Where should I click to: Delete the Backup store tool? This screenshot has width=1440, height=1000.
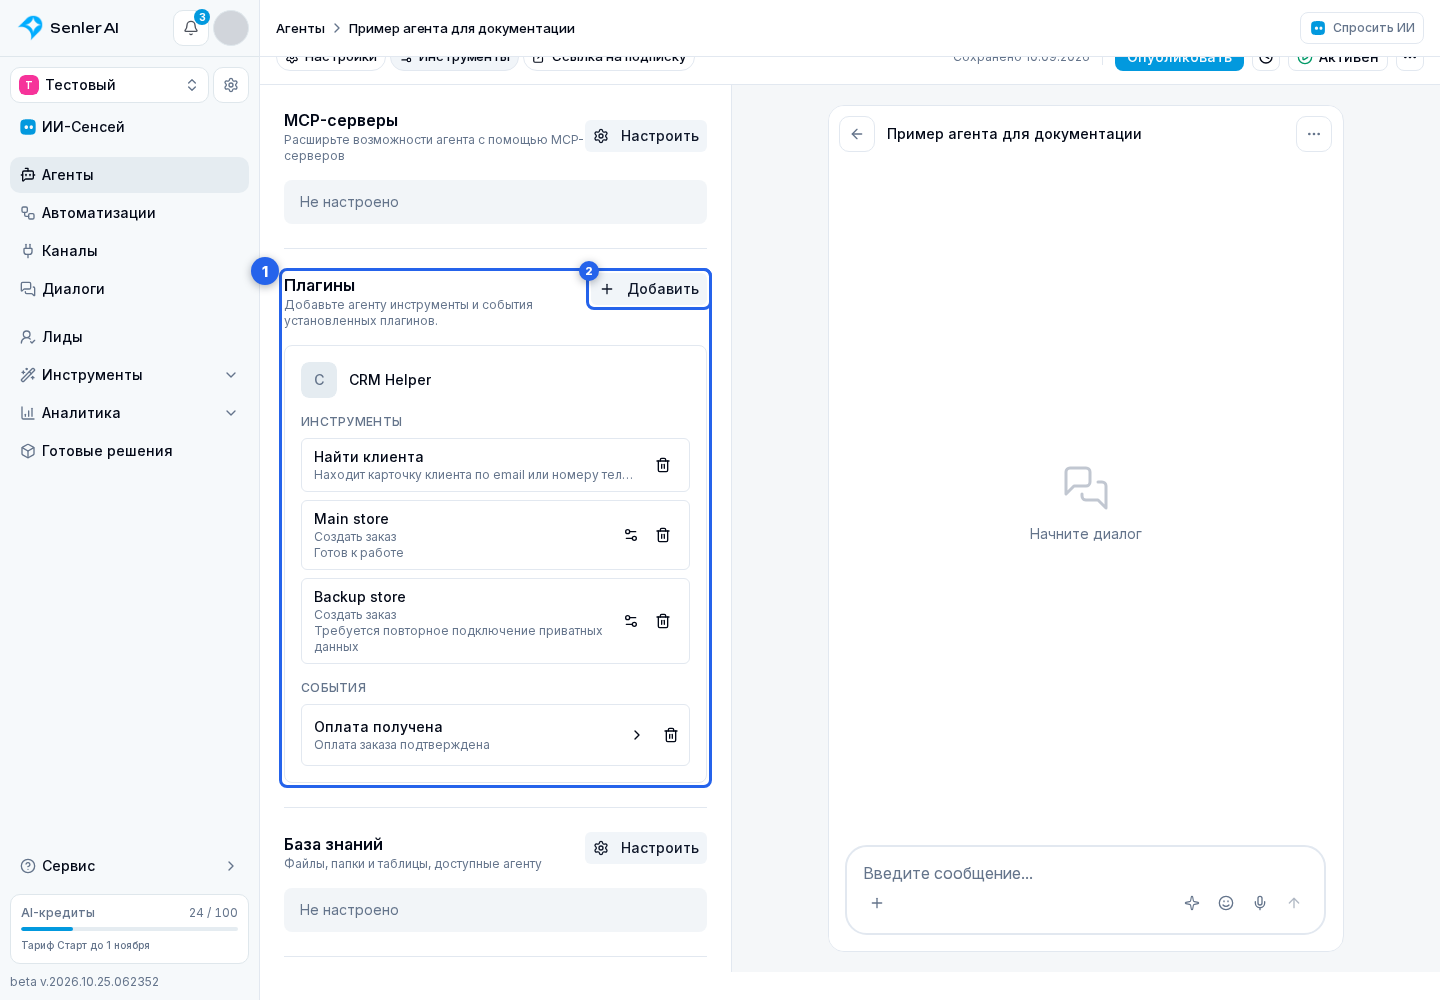[x=663, y=621]
